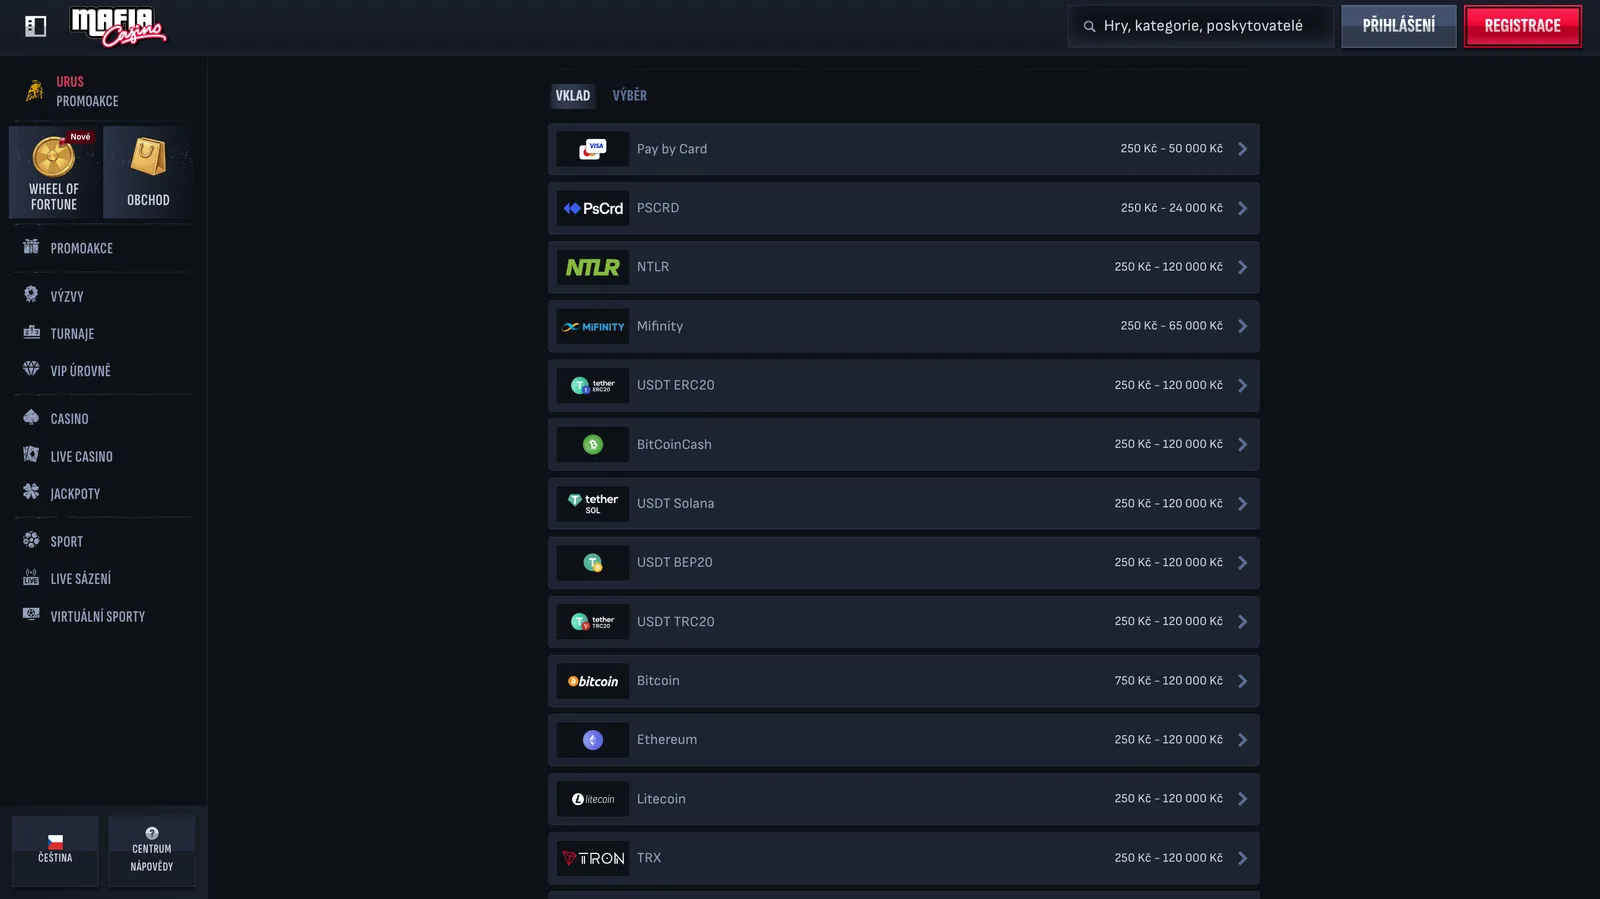Select the Vklad tab
The height and width of the screenshot is (899, 1600).
click(573, 96)
